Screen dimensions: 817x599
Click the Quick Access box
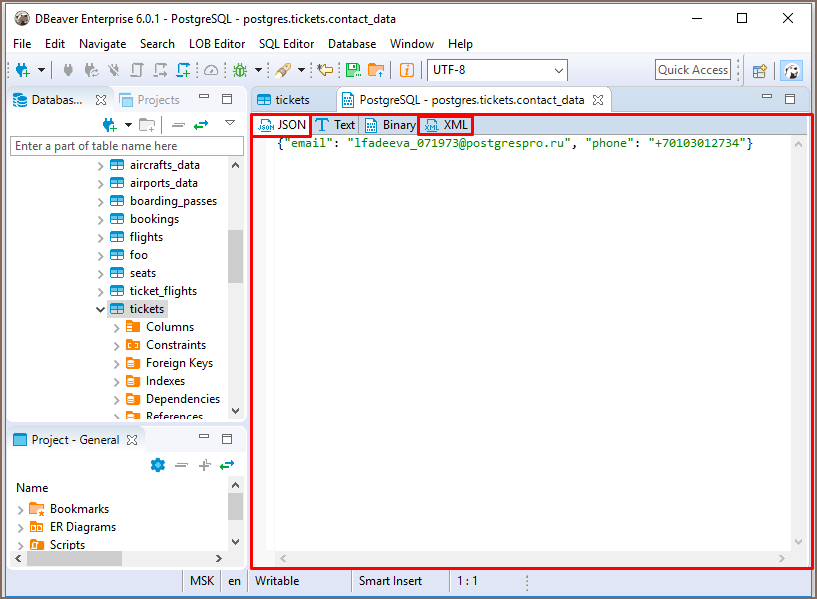click(693, 70)
